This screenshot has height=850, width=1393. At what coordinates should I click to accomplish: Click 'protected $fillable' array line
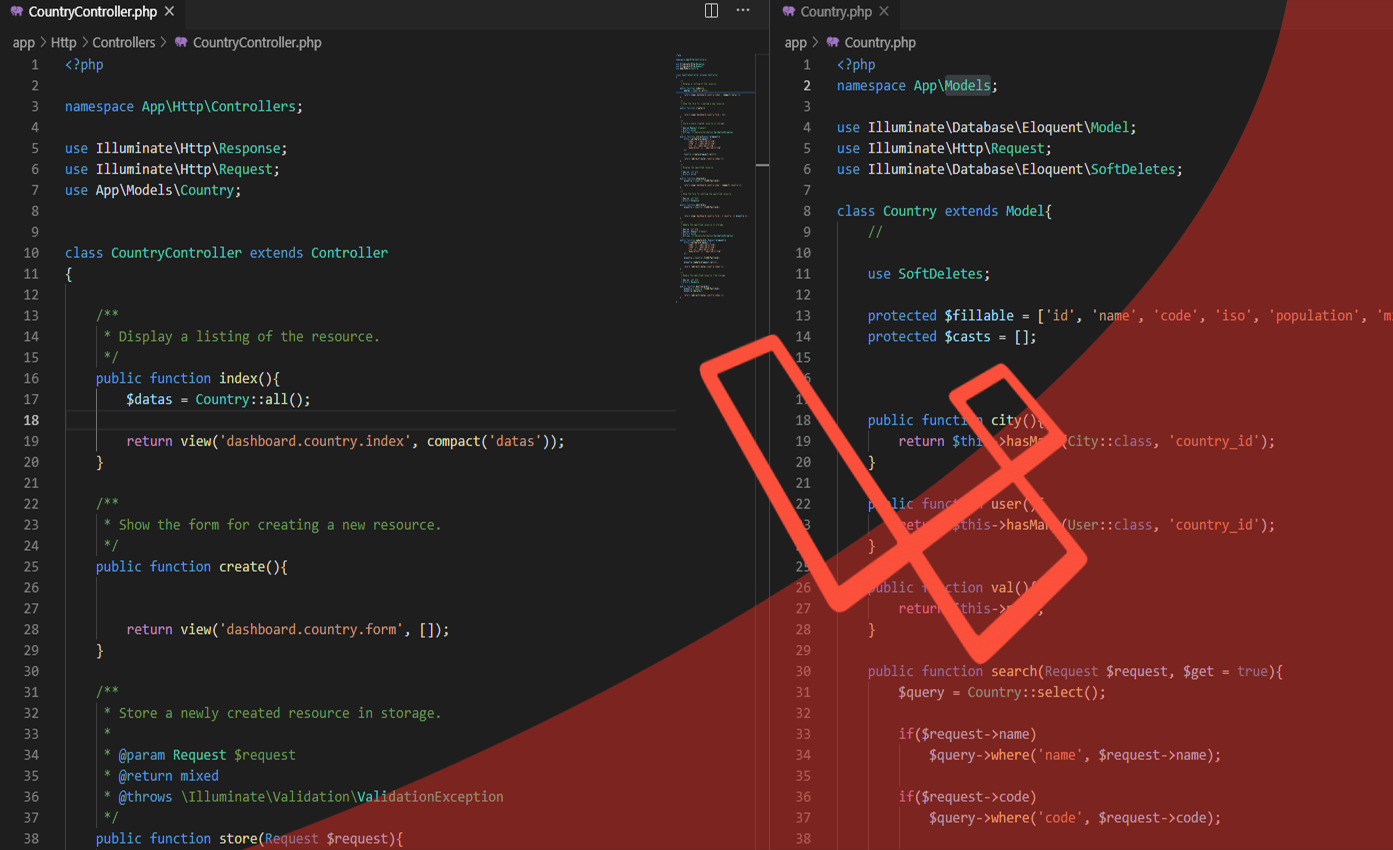[1130, 316]
